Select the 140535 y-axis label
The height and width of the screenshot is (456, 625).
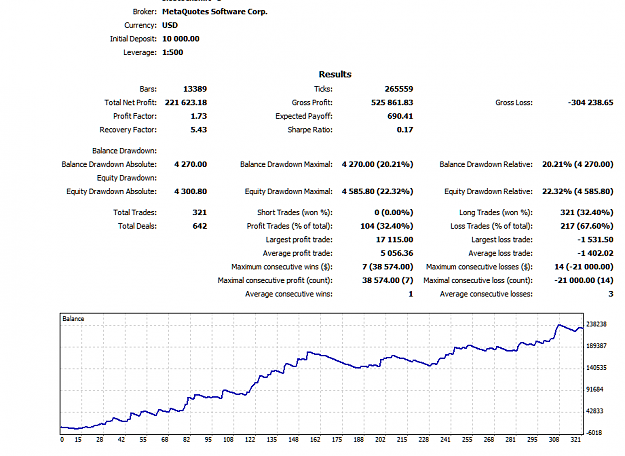pos(596,368)
